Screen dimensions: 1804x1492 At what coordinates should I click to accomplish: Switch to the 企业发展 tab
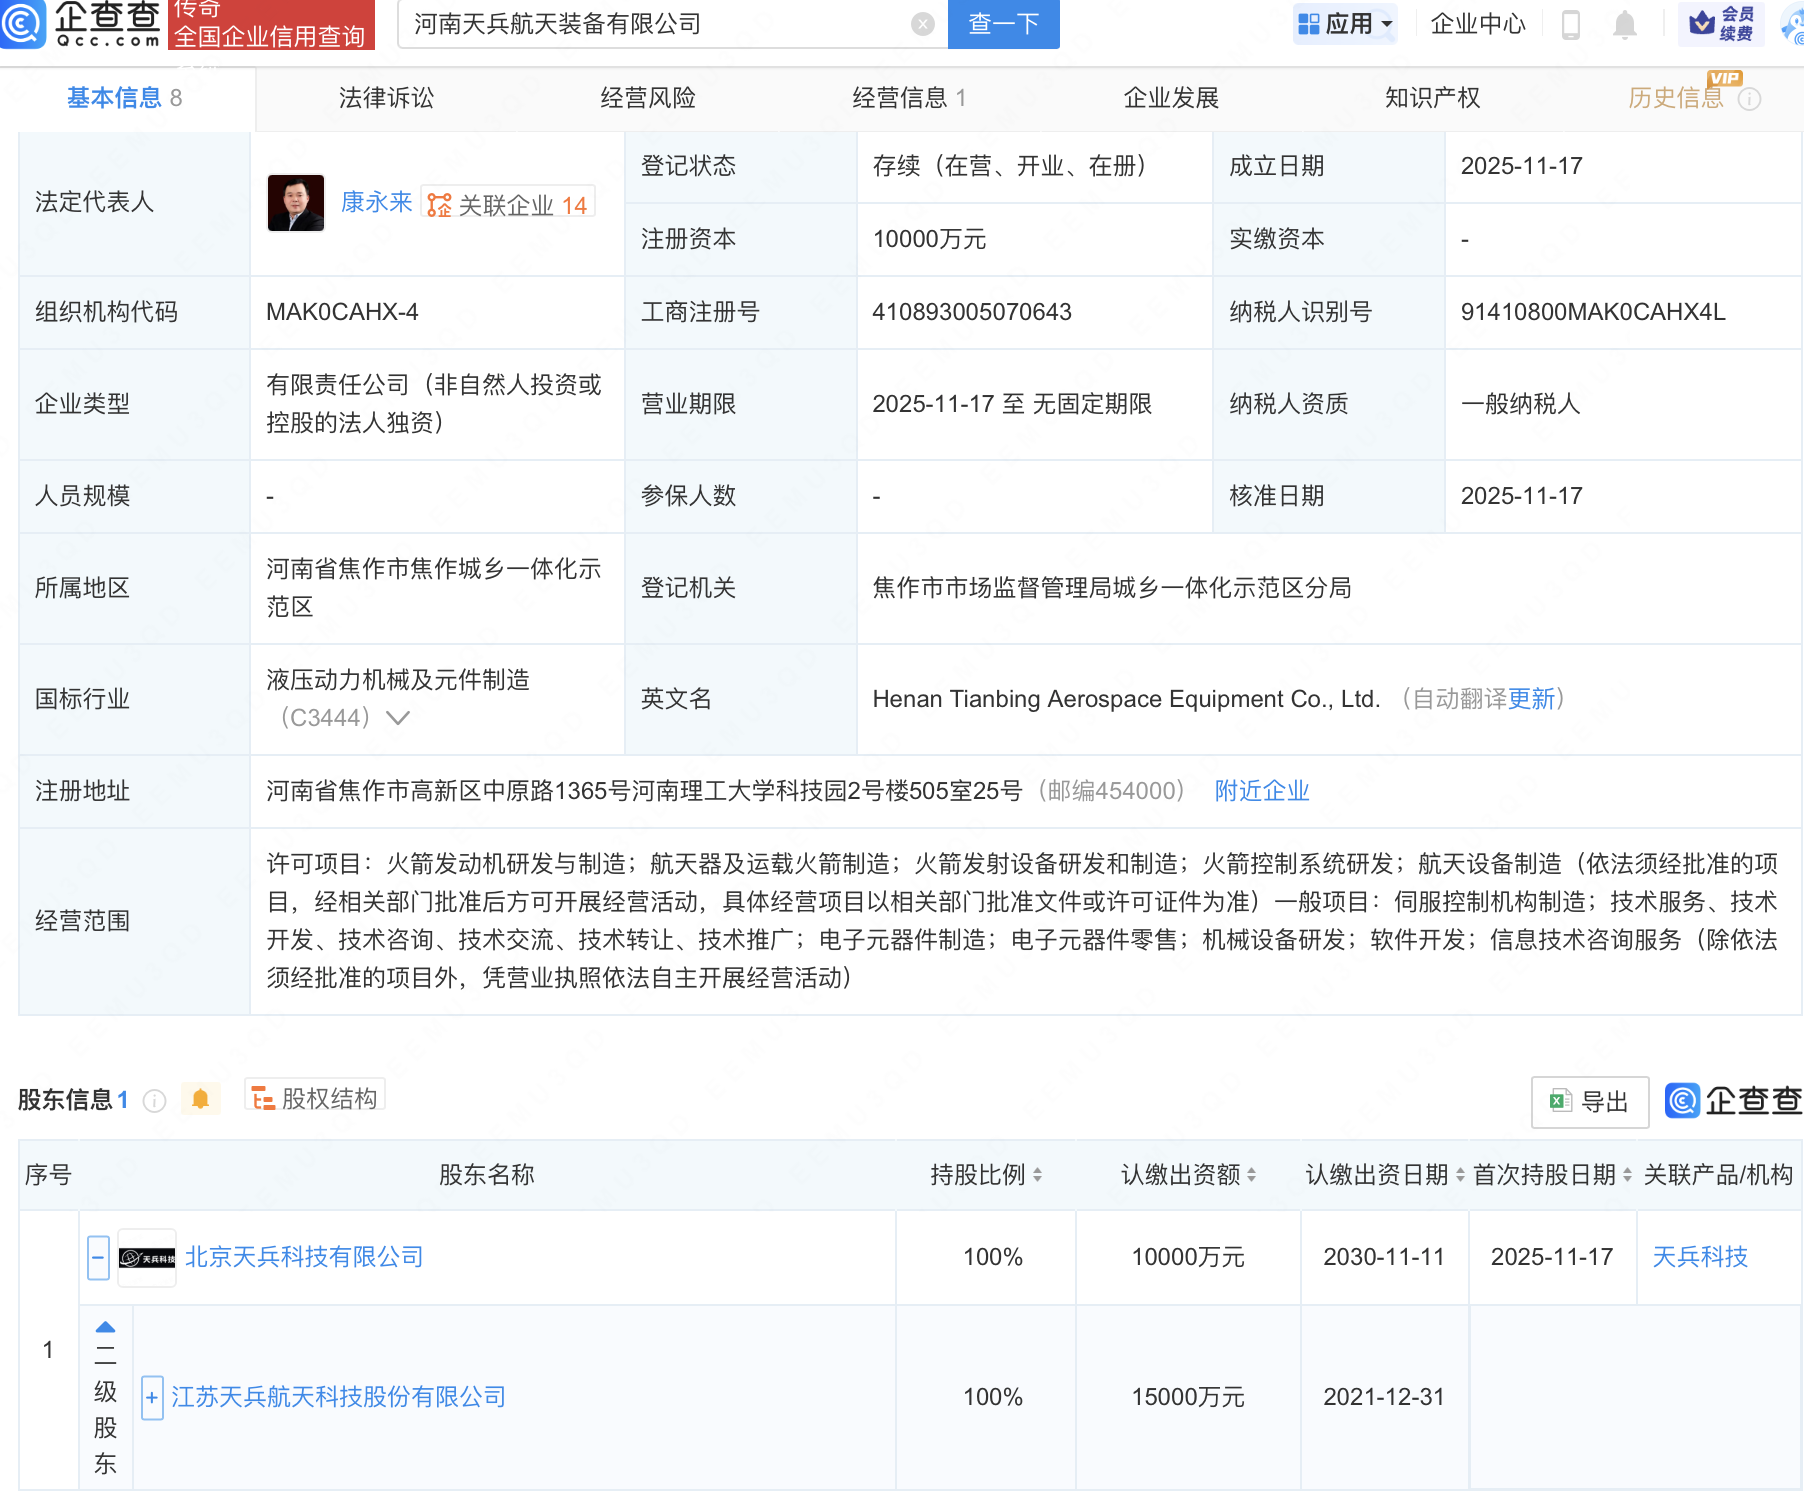tap(1170, 97)
